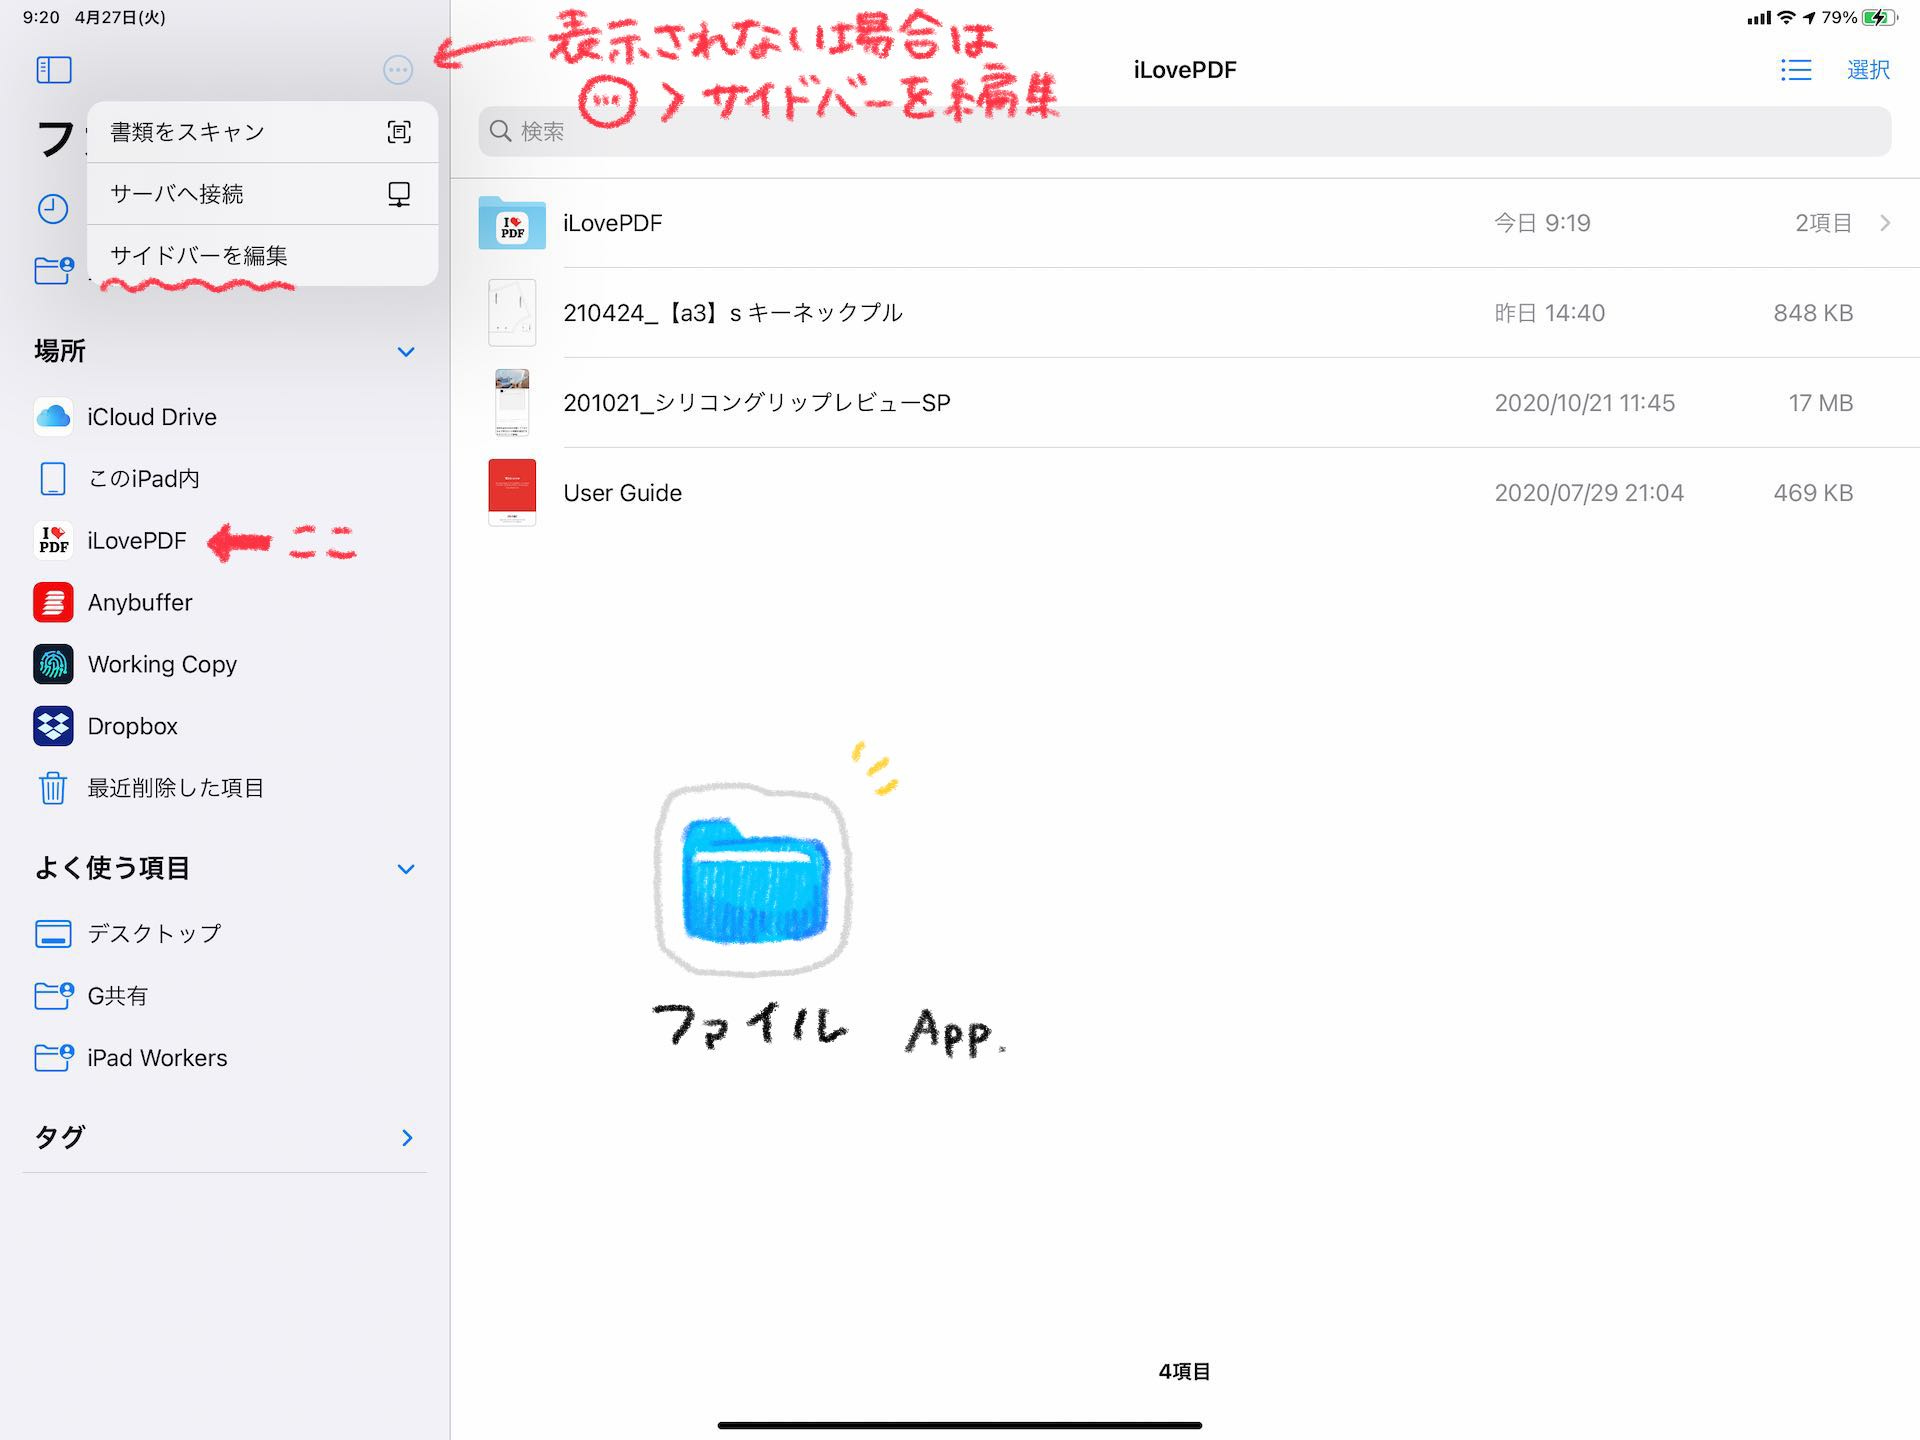Screen dimensions: 1920x1440
Task: Open the 210424 file thumbnail
Action: click(512, 313)
